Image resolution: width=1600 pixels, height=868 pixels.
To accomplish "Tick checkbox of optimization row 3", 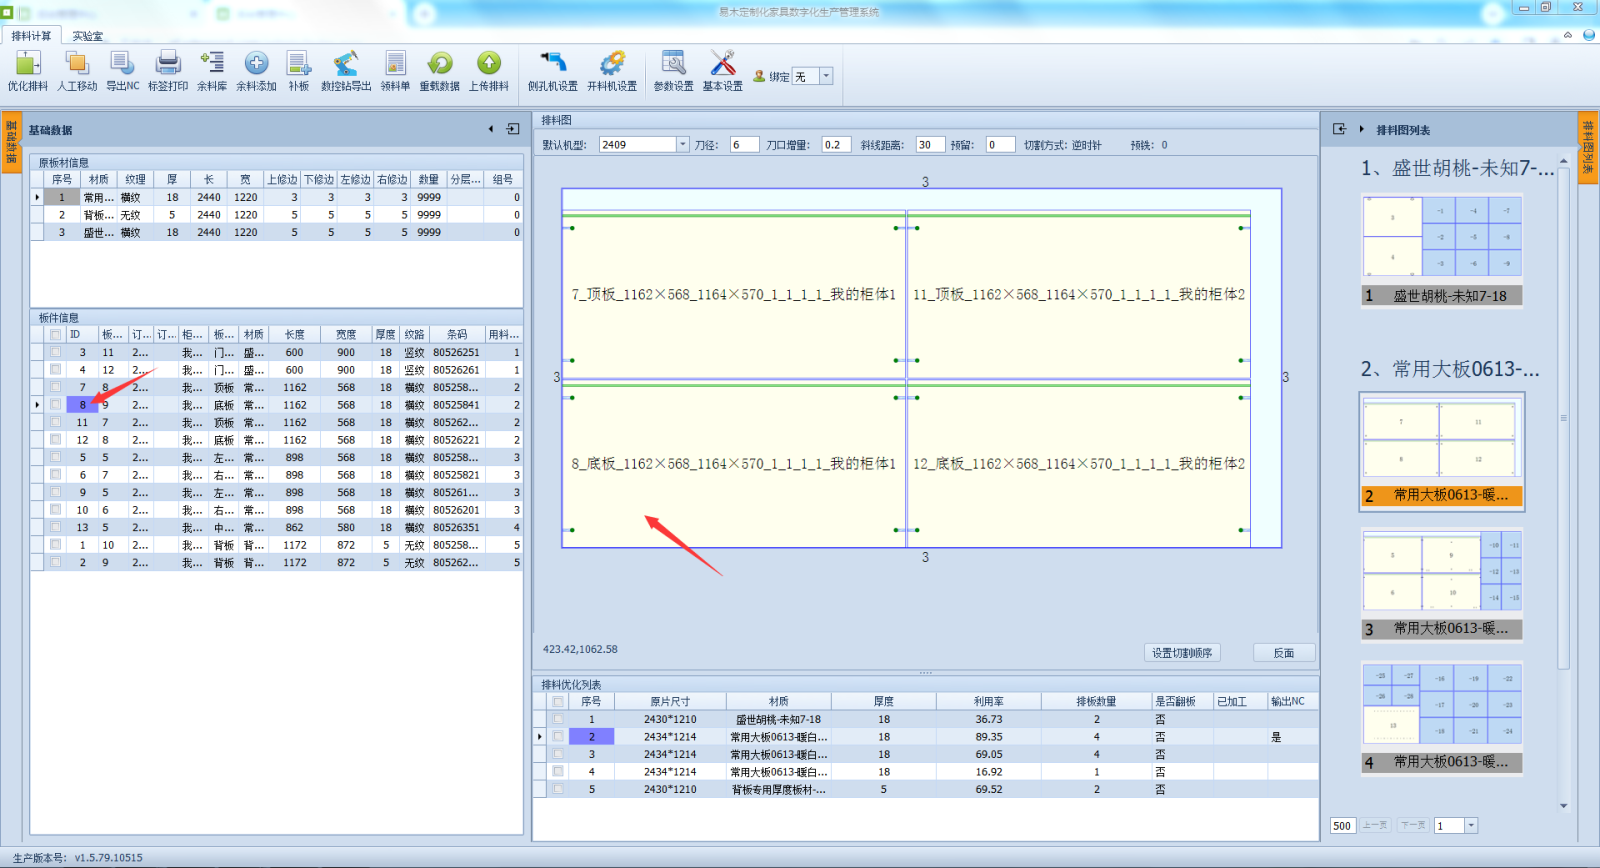I will (558, 754).
